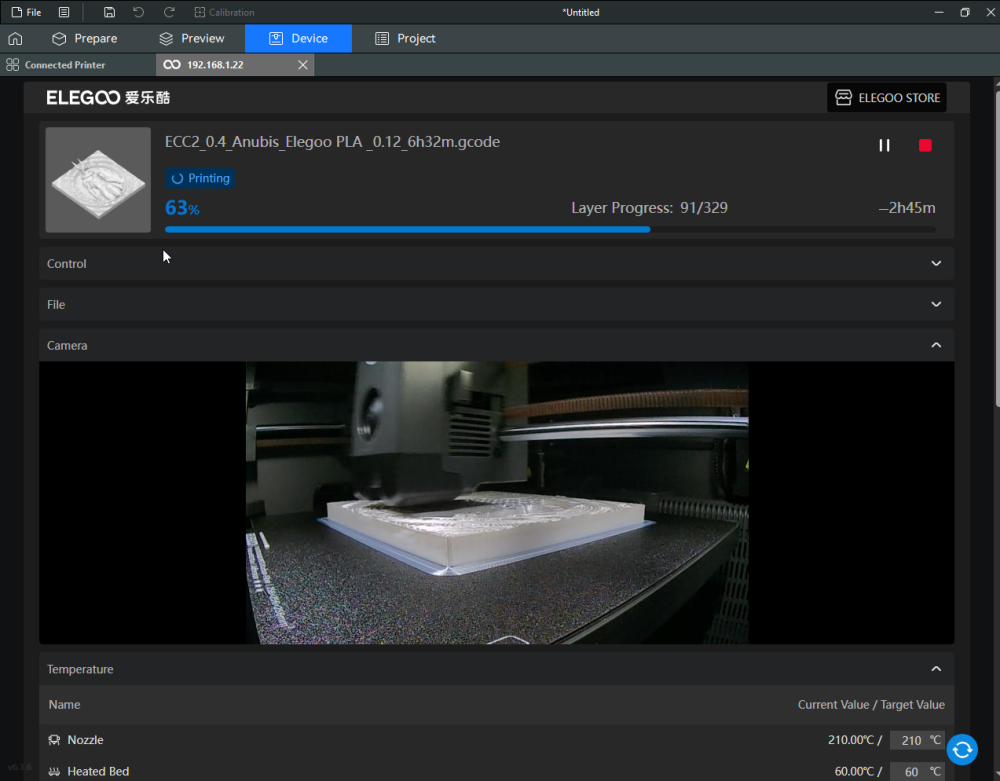Click the blue refresh sync button
The image size is (1000, 781).
961,749
